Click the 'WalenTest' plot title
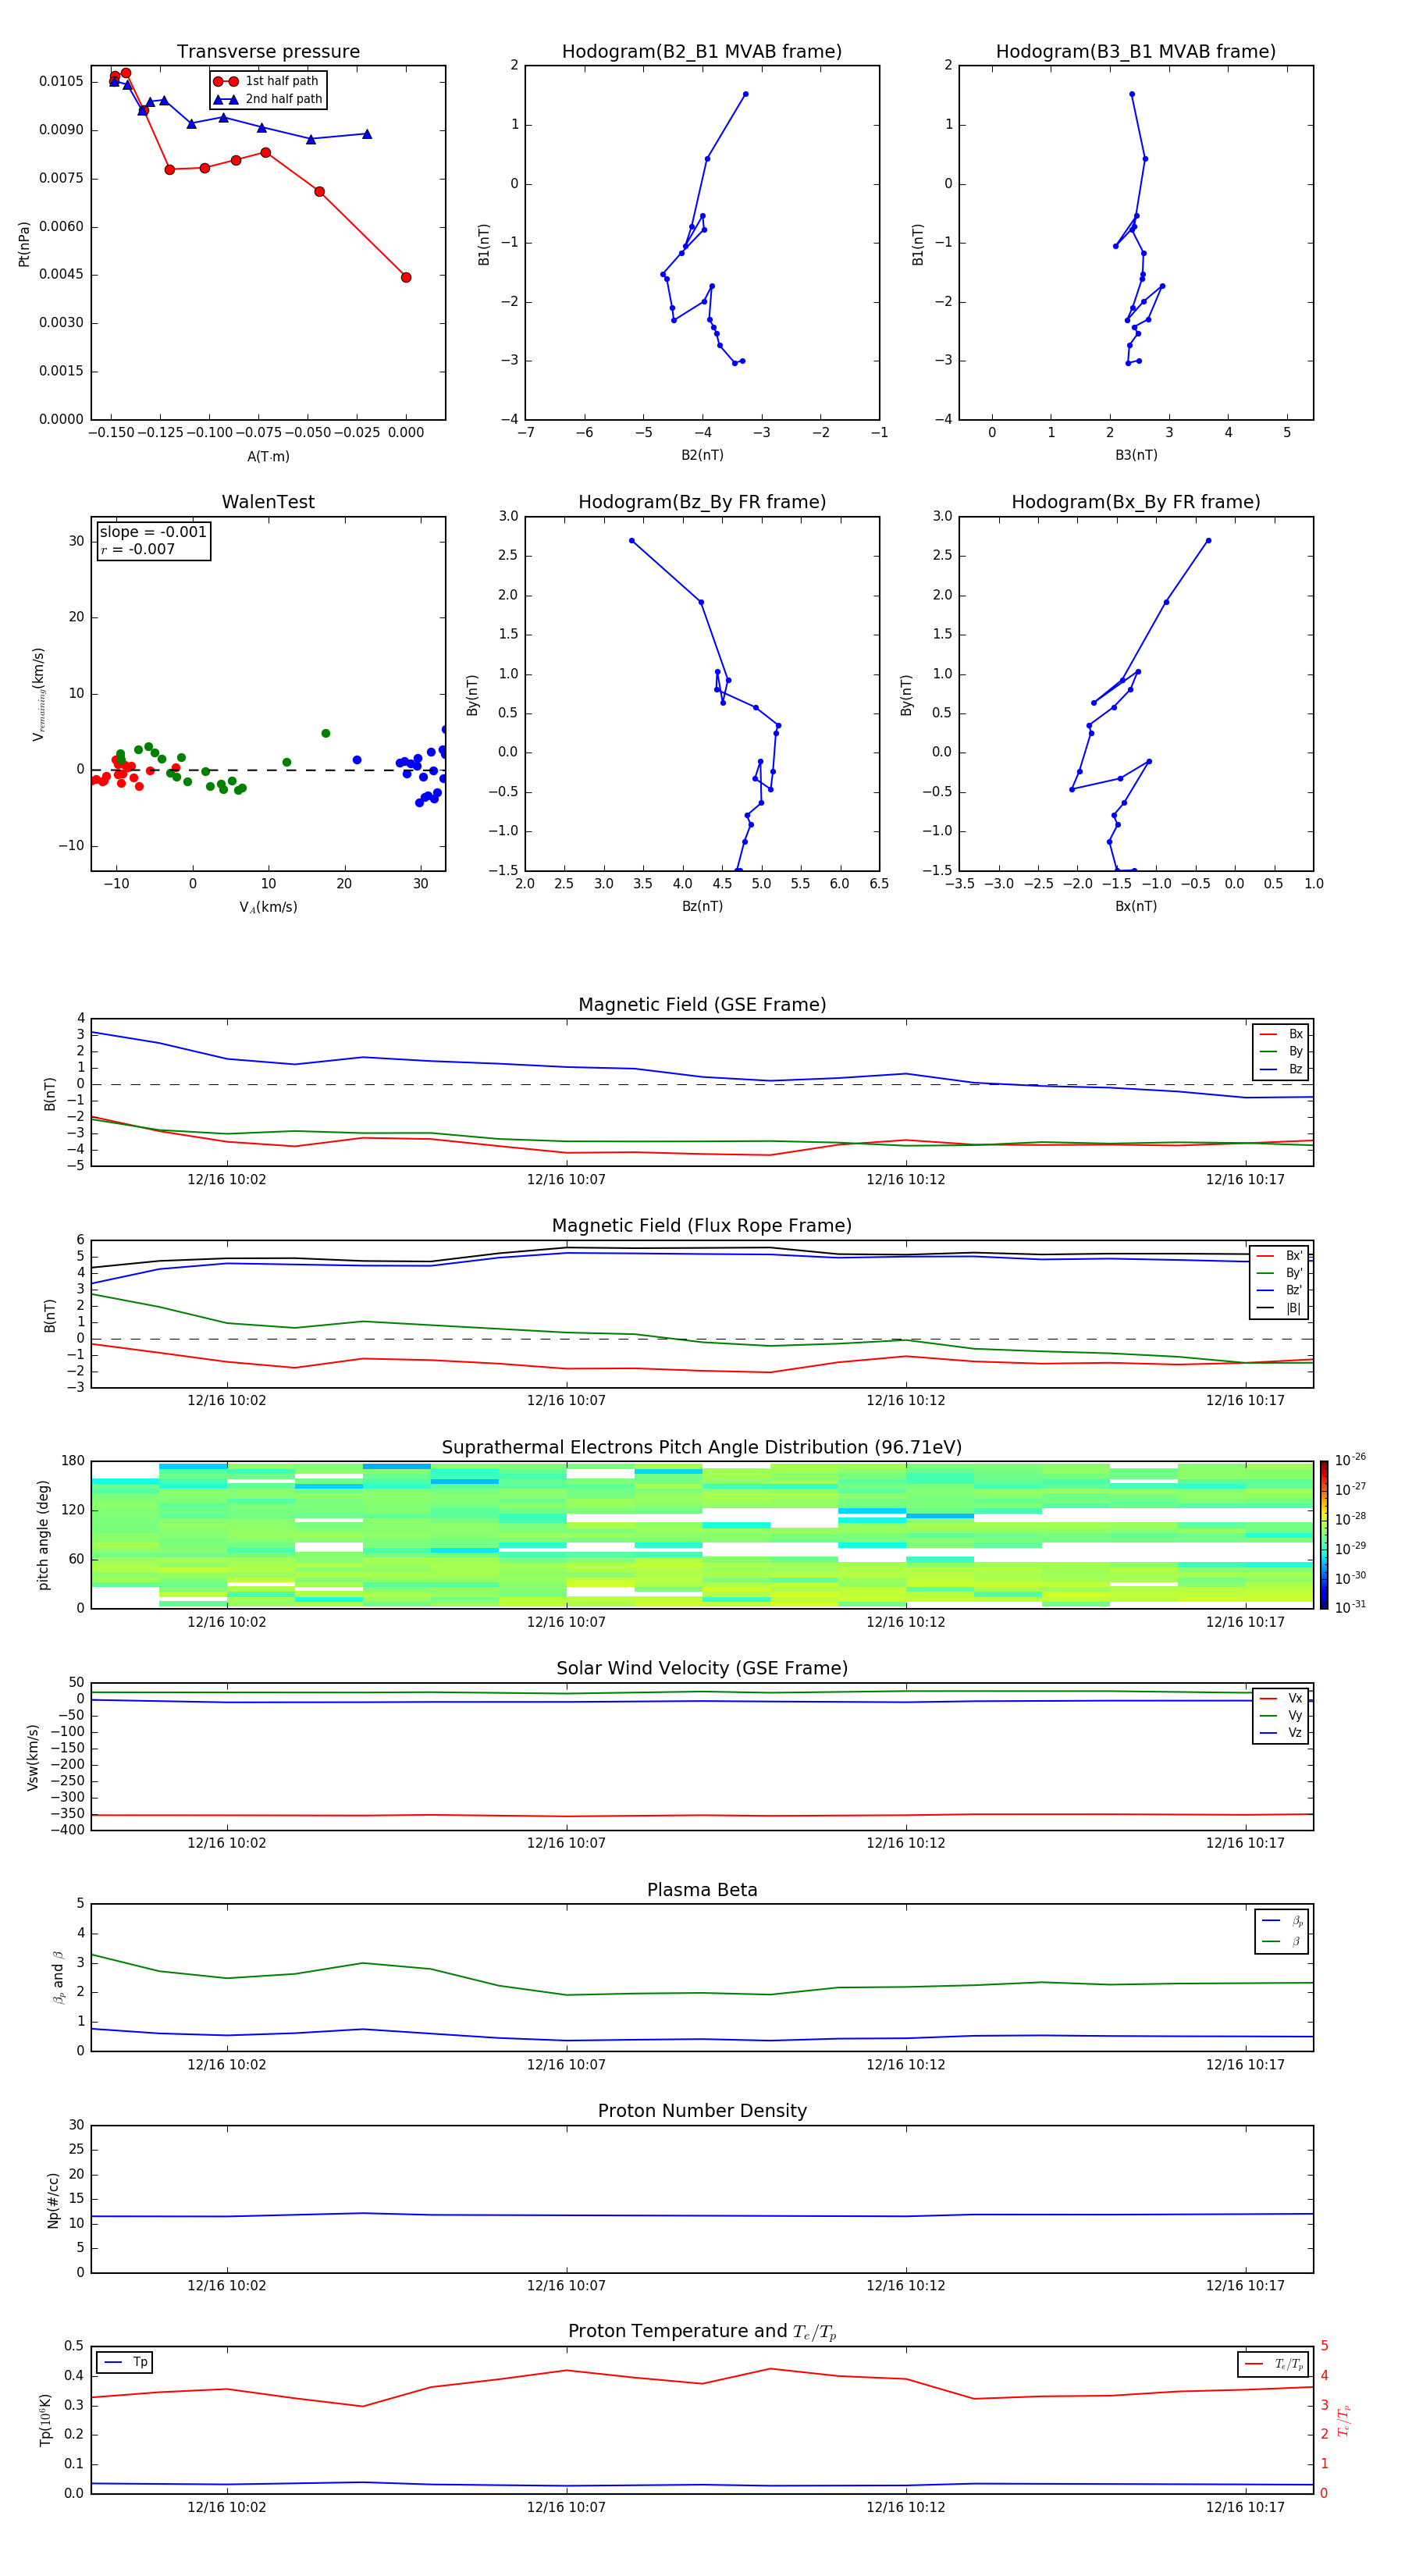This screenshot has width=1405, height=2576. tap(268, 502)
